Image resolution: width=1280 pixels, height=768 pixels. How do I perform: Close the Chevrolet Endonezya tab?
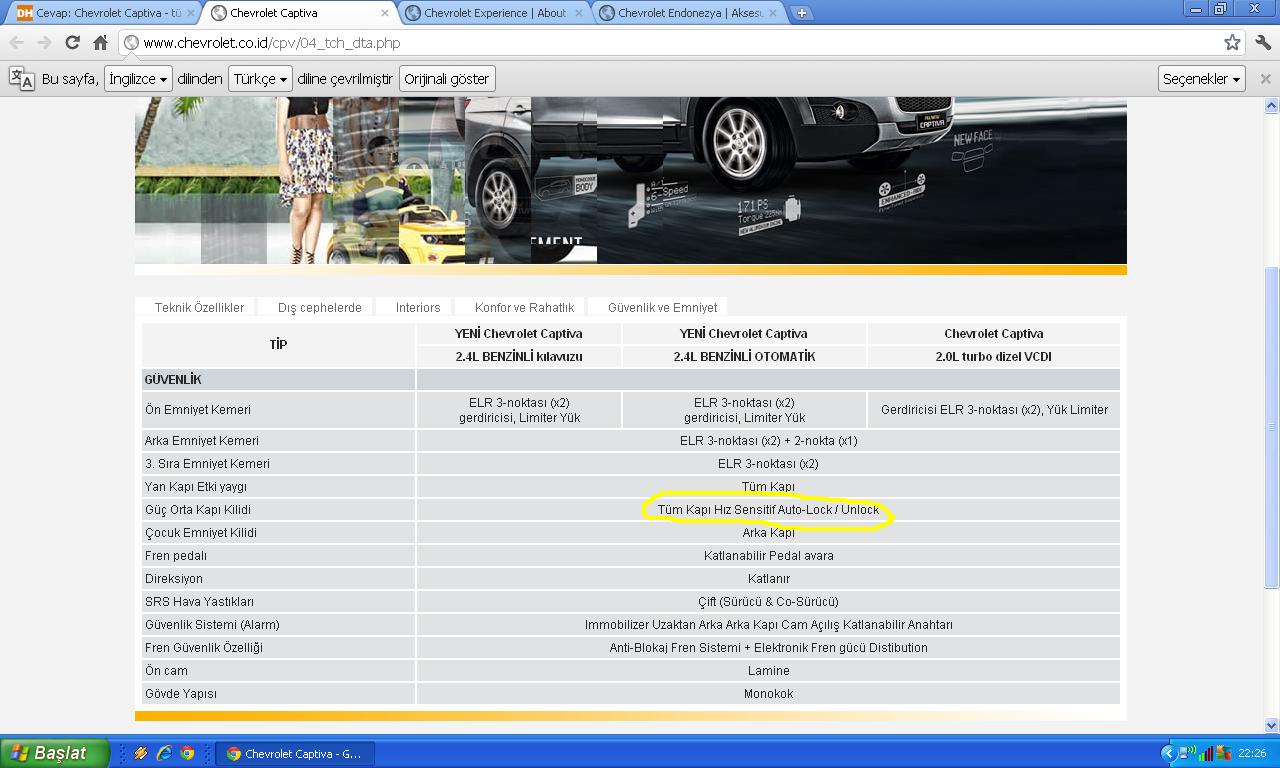[x=773, y=13]
